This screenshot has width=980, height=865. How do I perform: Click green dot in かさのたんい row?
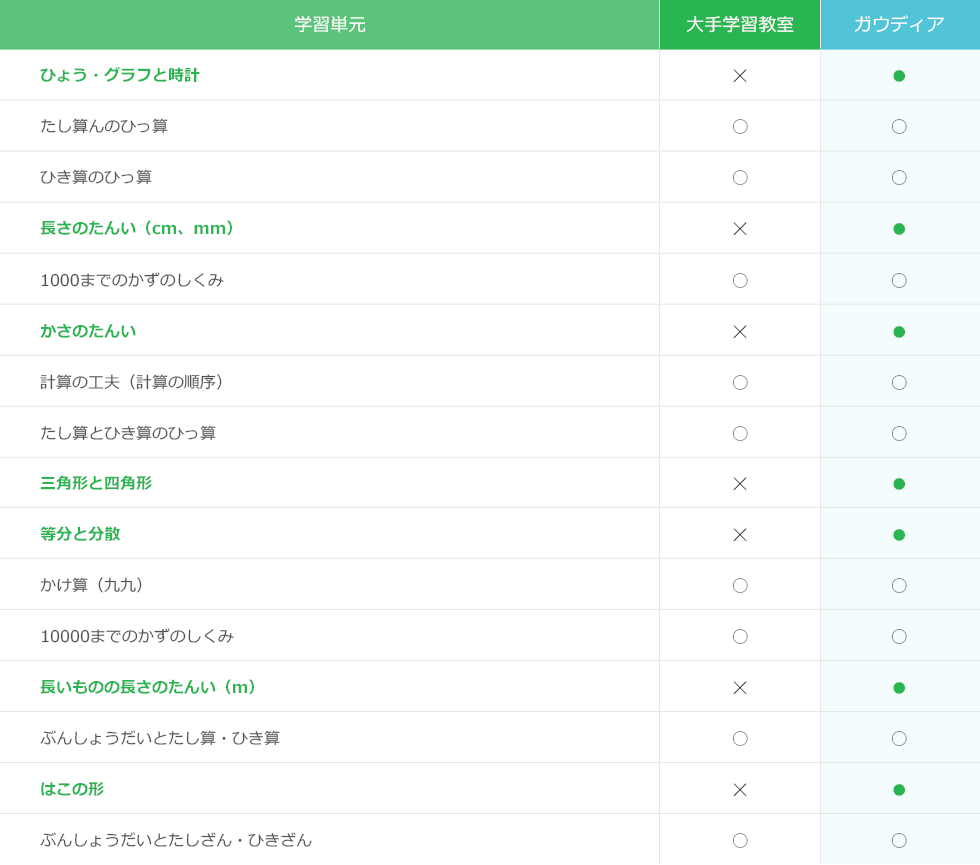[899, 332]
